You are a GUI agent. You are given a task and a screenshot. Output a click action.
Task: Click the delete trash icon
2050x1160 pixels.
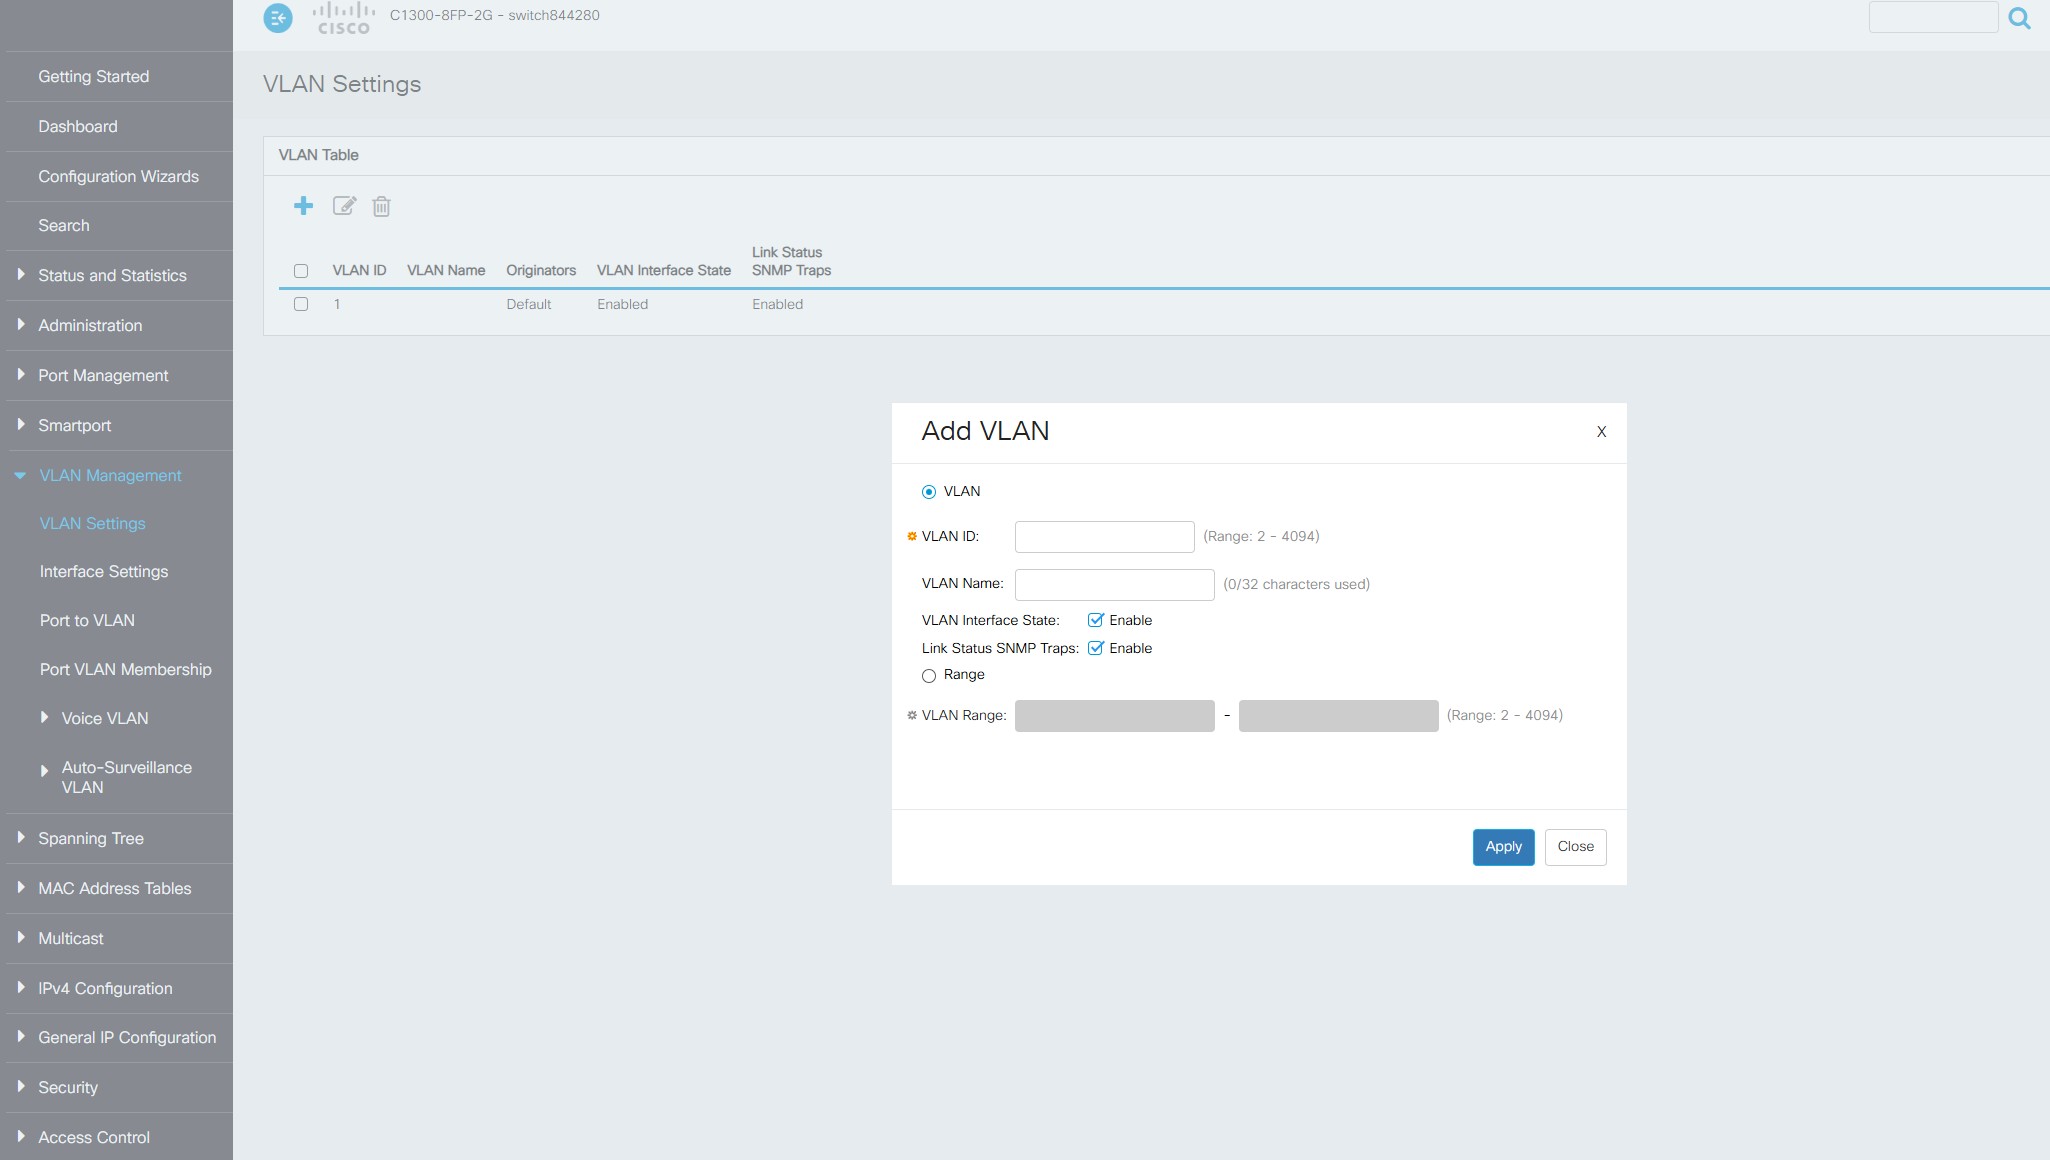click(381, 207)
